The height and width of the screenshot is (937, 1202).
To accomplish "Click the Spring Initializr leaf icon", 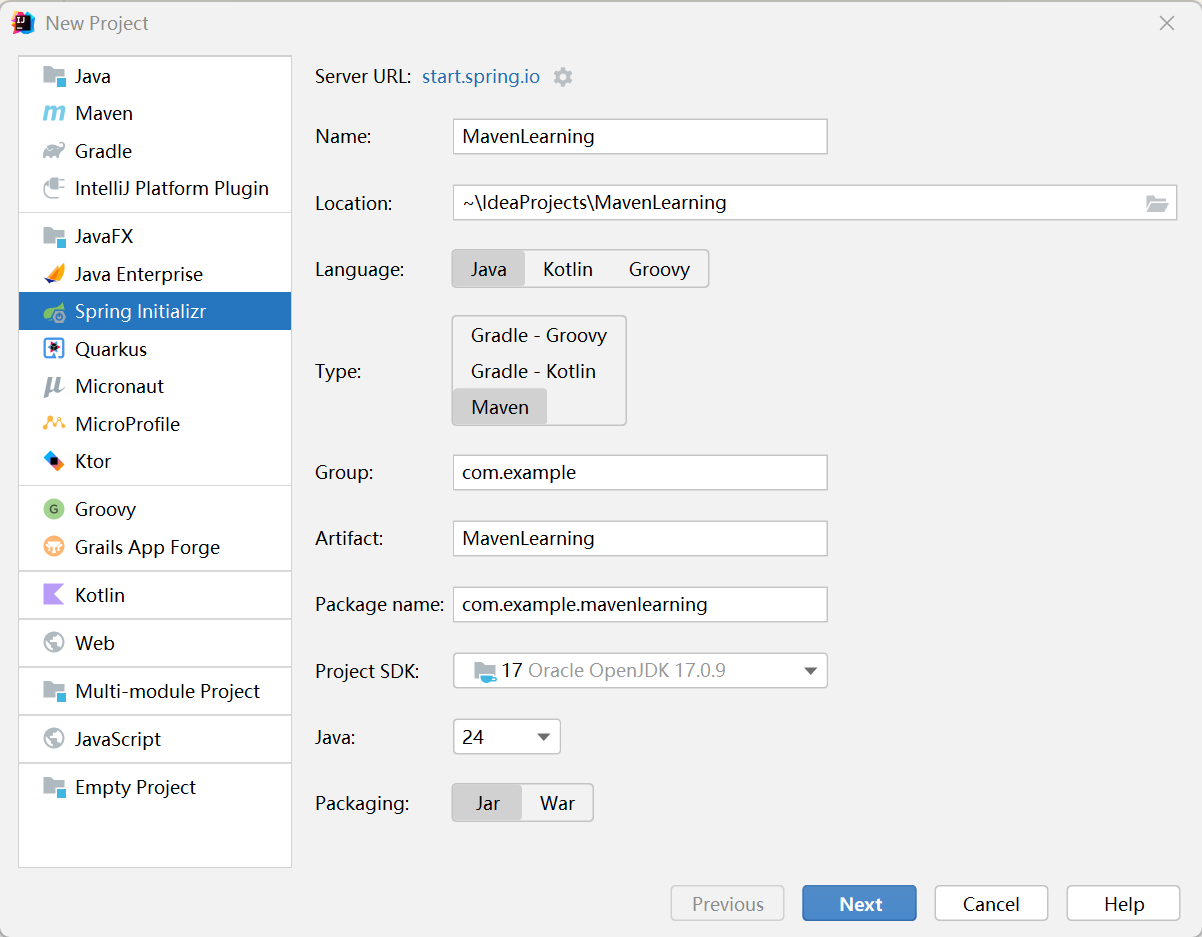I will [x=54, y=312].
